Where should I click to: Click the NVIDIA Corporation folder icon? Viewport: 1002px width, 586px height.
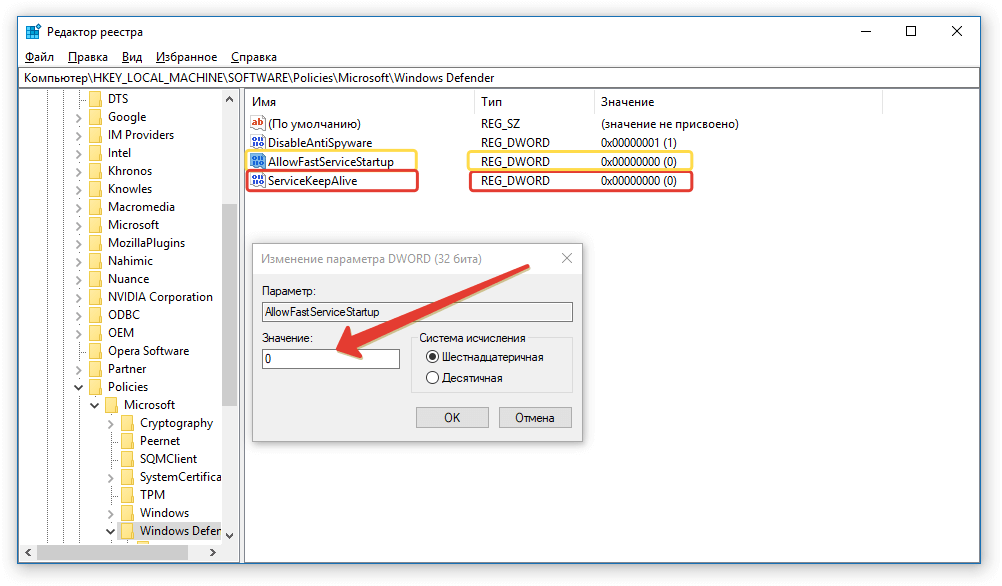95,297
